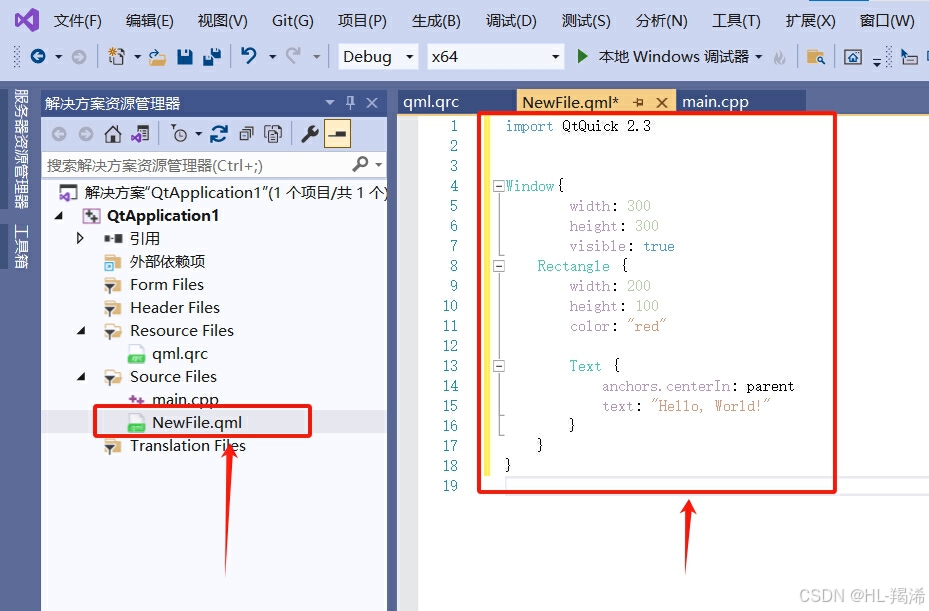
Task: Collapse All items in Solution Explorer
Action: coord(244,133)
